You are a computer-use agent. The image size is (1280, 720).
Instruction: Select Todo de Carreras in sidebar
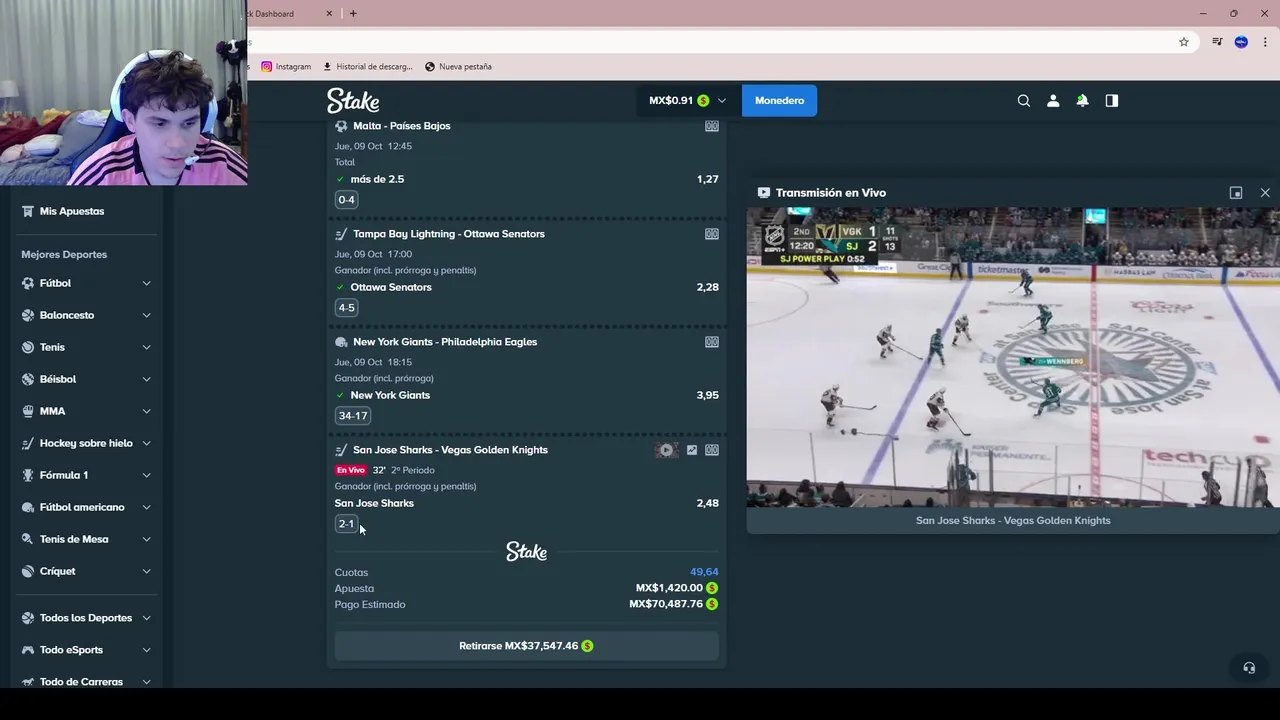(x=81, y=682)
